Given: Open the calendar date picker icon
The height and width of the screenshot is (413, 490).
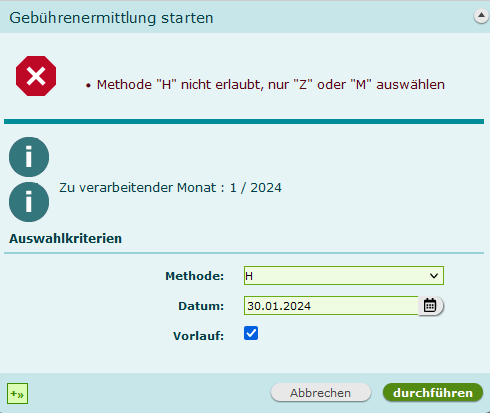Looking at the screenshot, I should (430, 305).
